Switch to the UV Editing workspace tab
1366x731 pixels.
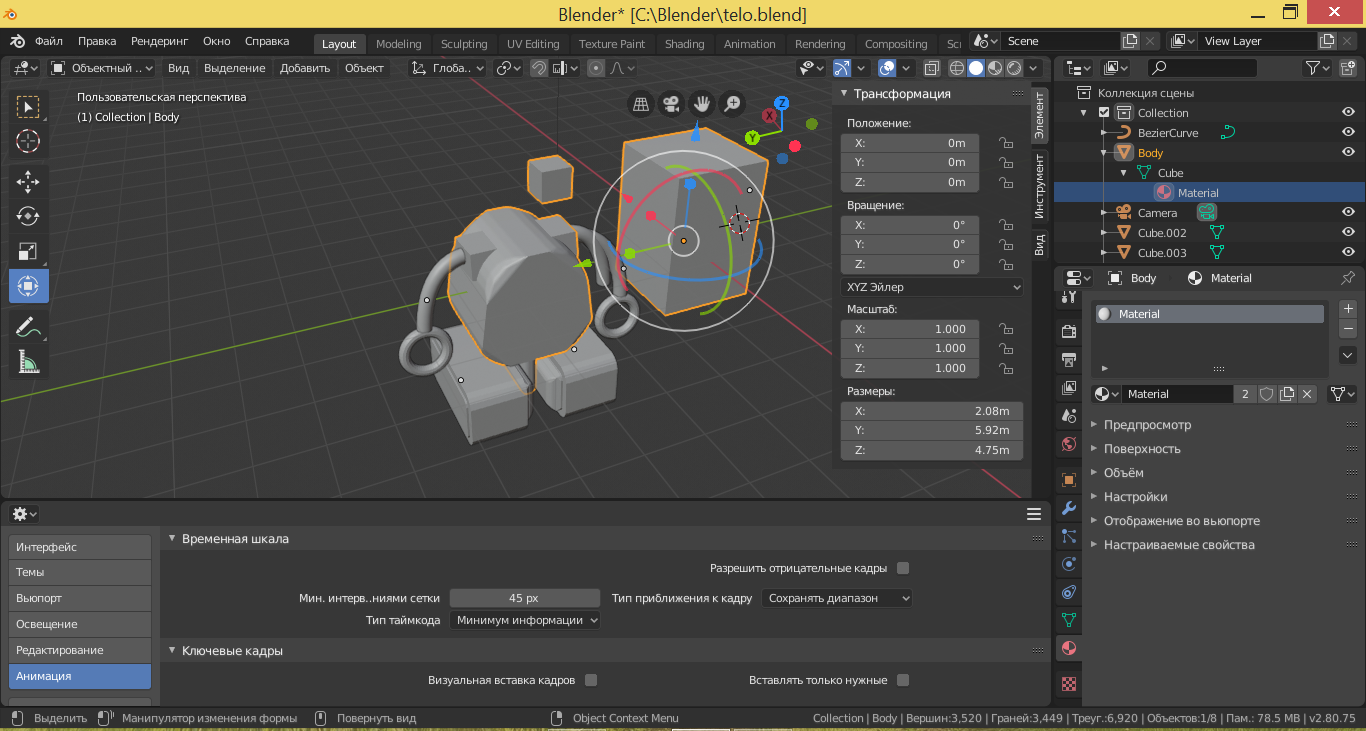click(x=533, y=44)
